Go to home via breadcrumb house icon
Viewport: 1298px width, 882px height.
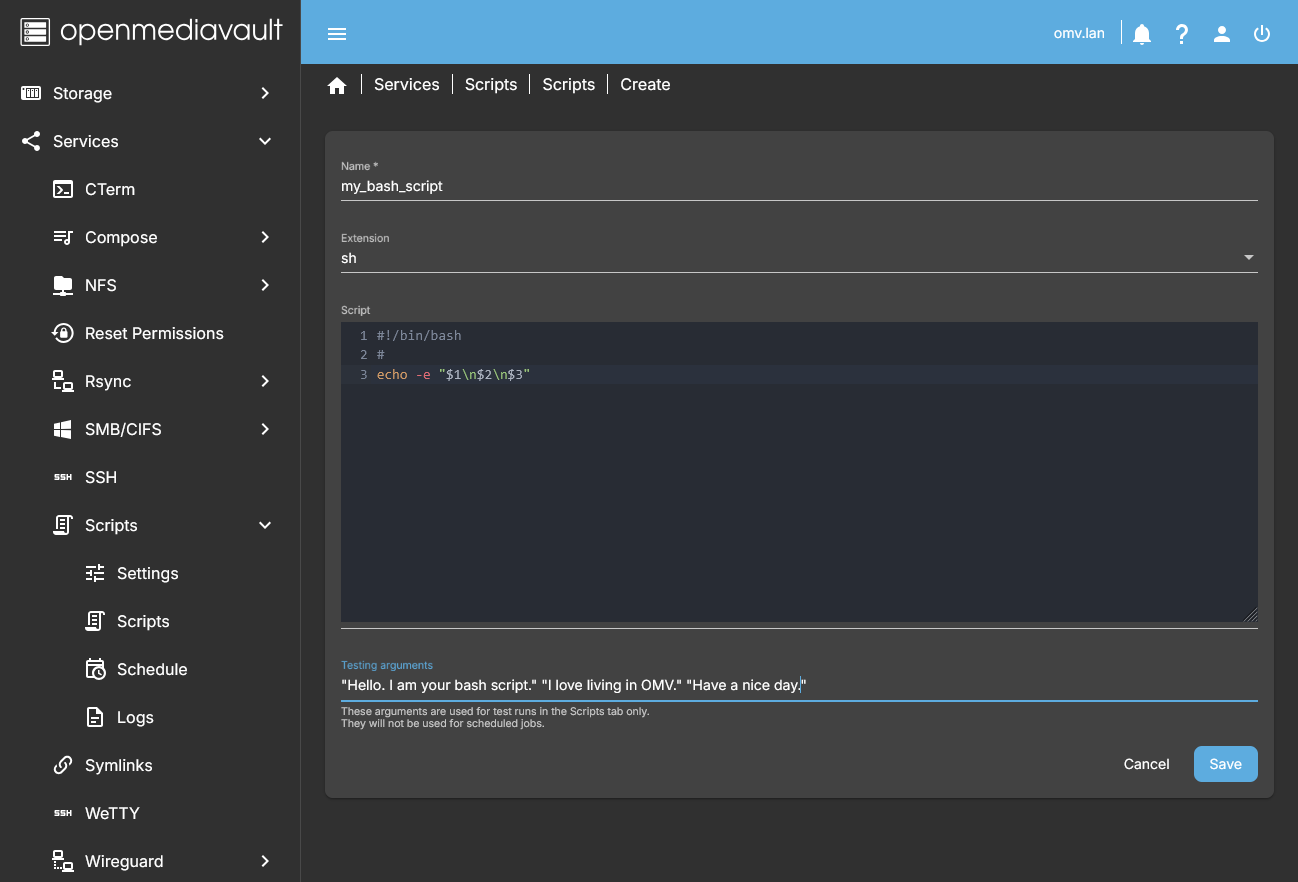click(x=337, y=85)
